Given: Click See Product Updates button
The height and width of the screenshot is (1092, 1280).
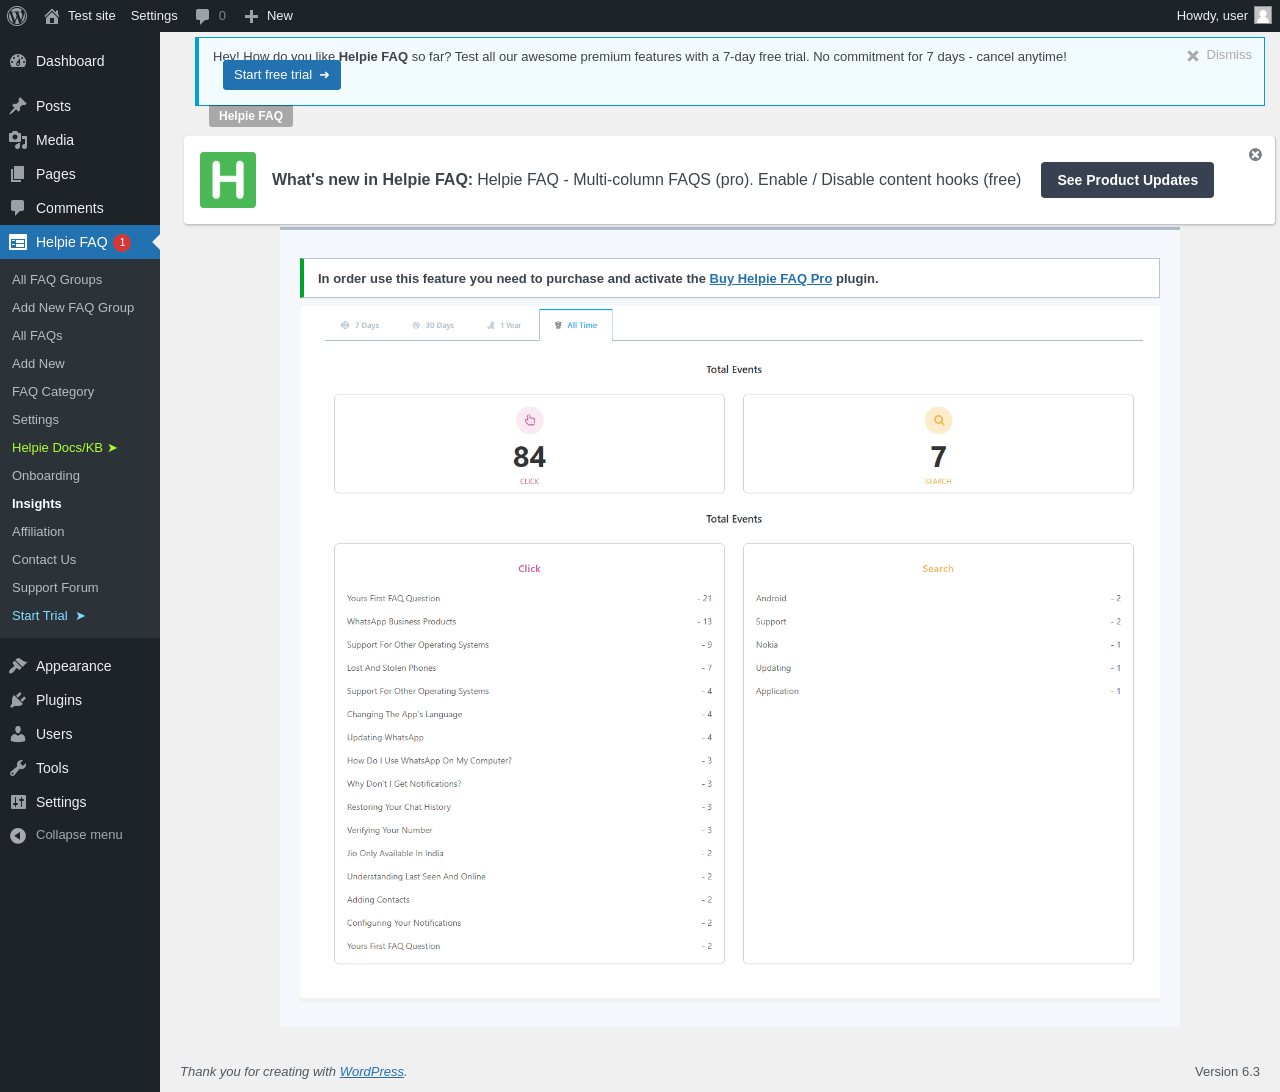Looking at the screenshot, I should tap(1127, 180).
